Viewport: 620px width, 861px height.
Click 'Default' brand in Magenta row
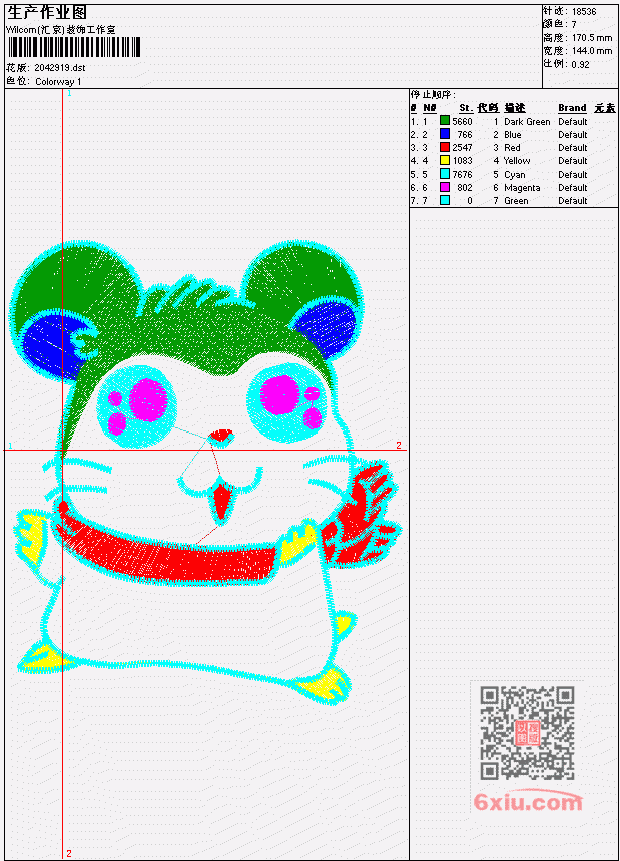click(x=573, y=188)
